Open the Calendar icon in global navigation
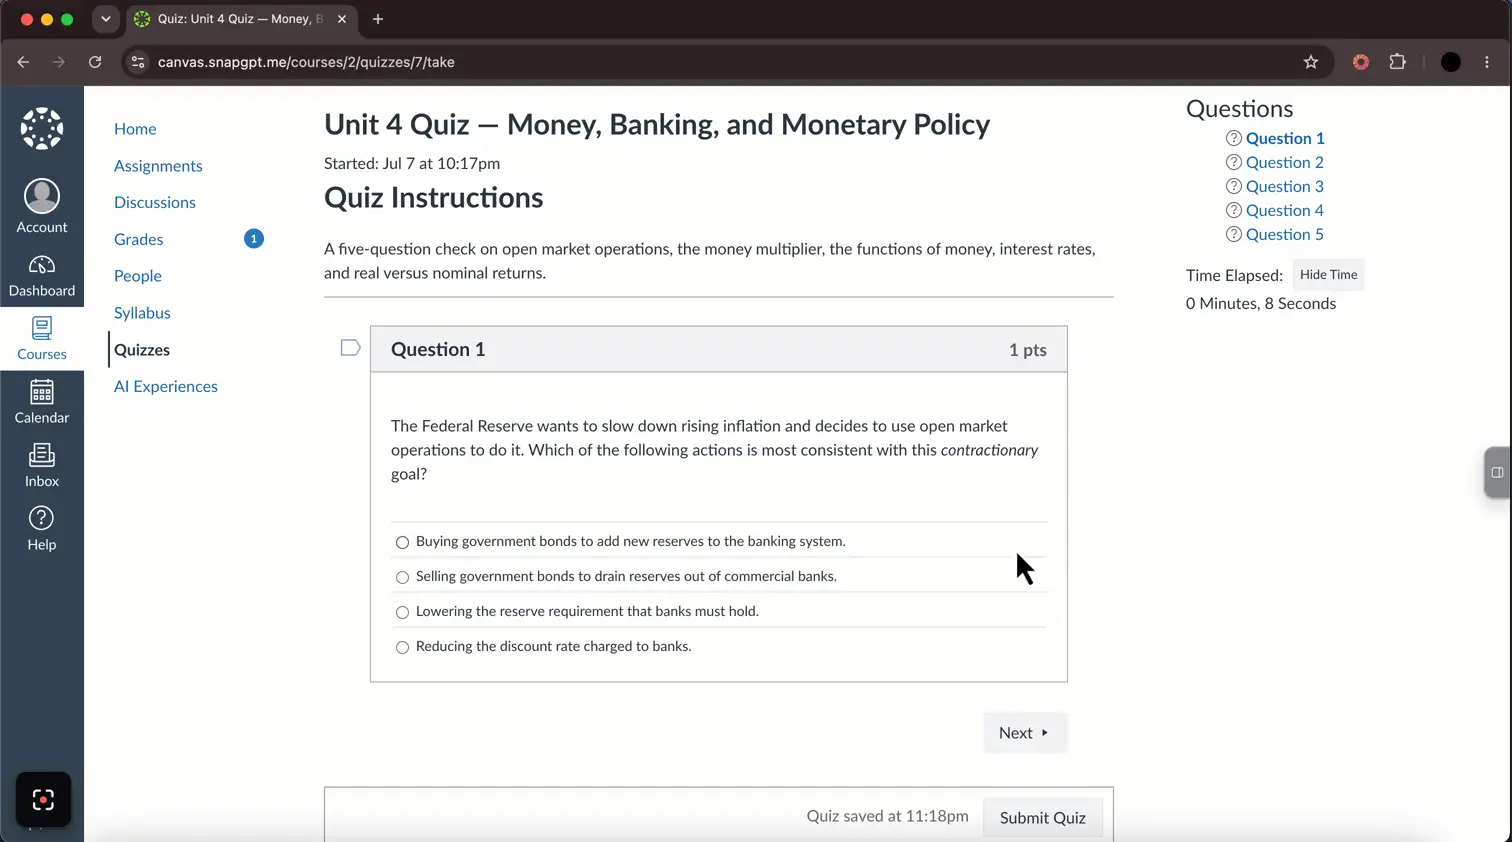 click(x=42, y=392)
